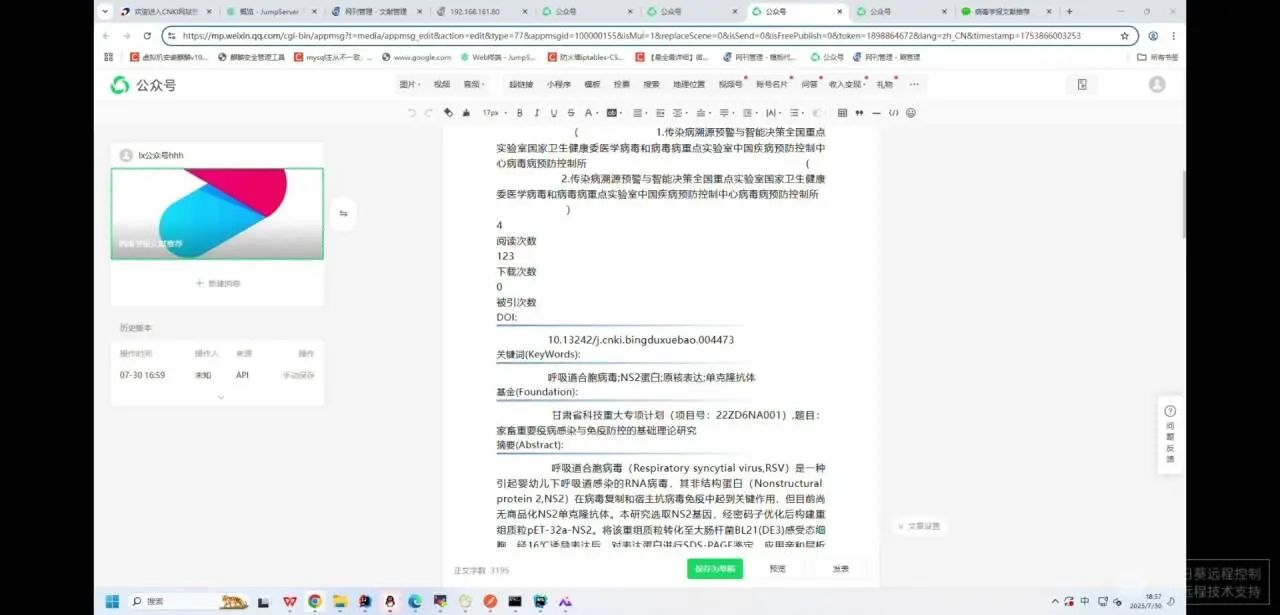Open the user avatar at top right
This screenshot has height=615, width=1280.
pyautogui.click(x=1157, y=85)
